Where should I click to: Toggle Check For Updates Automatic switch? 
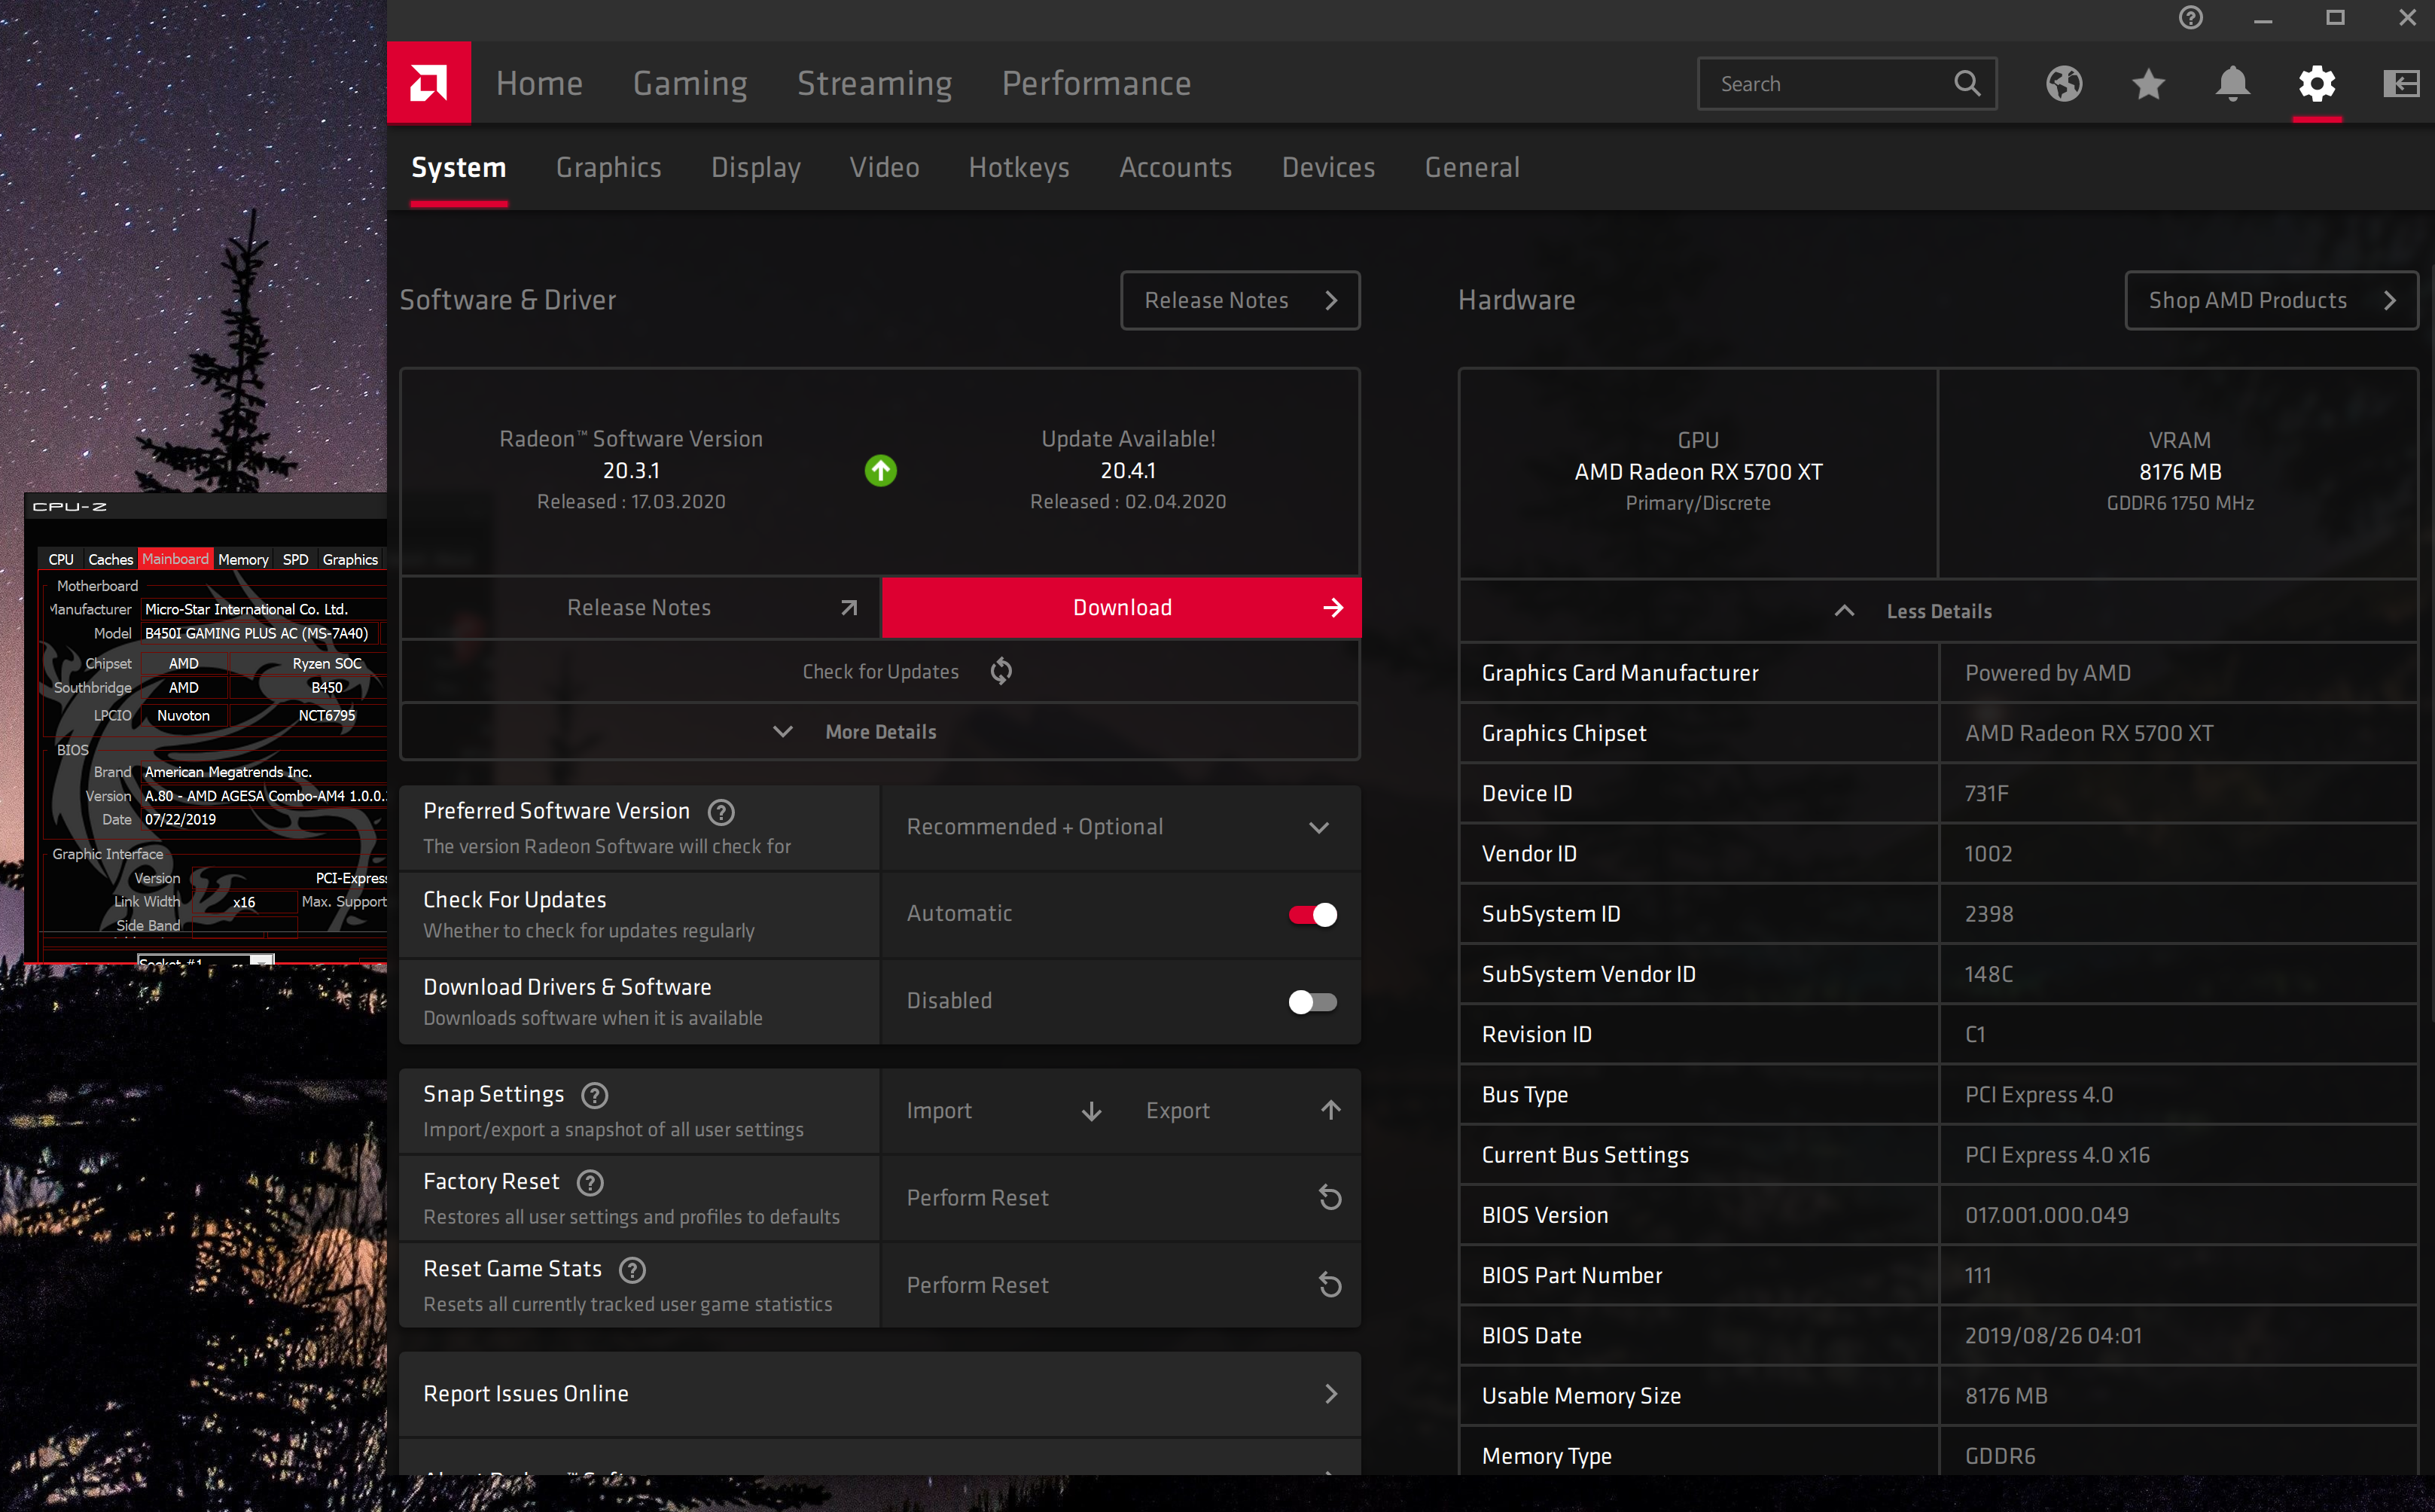click(1312, 914)
